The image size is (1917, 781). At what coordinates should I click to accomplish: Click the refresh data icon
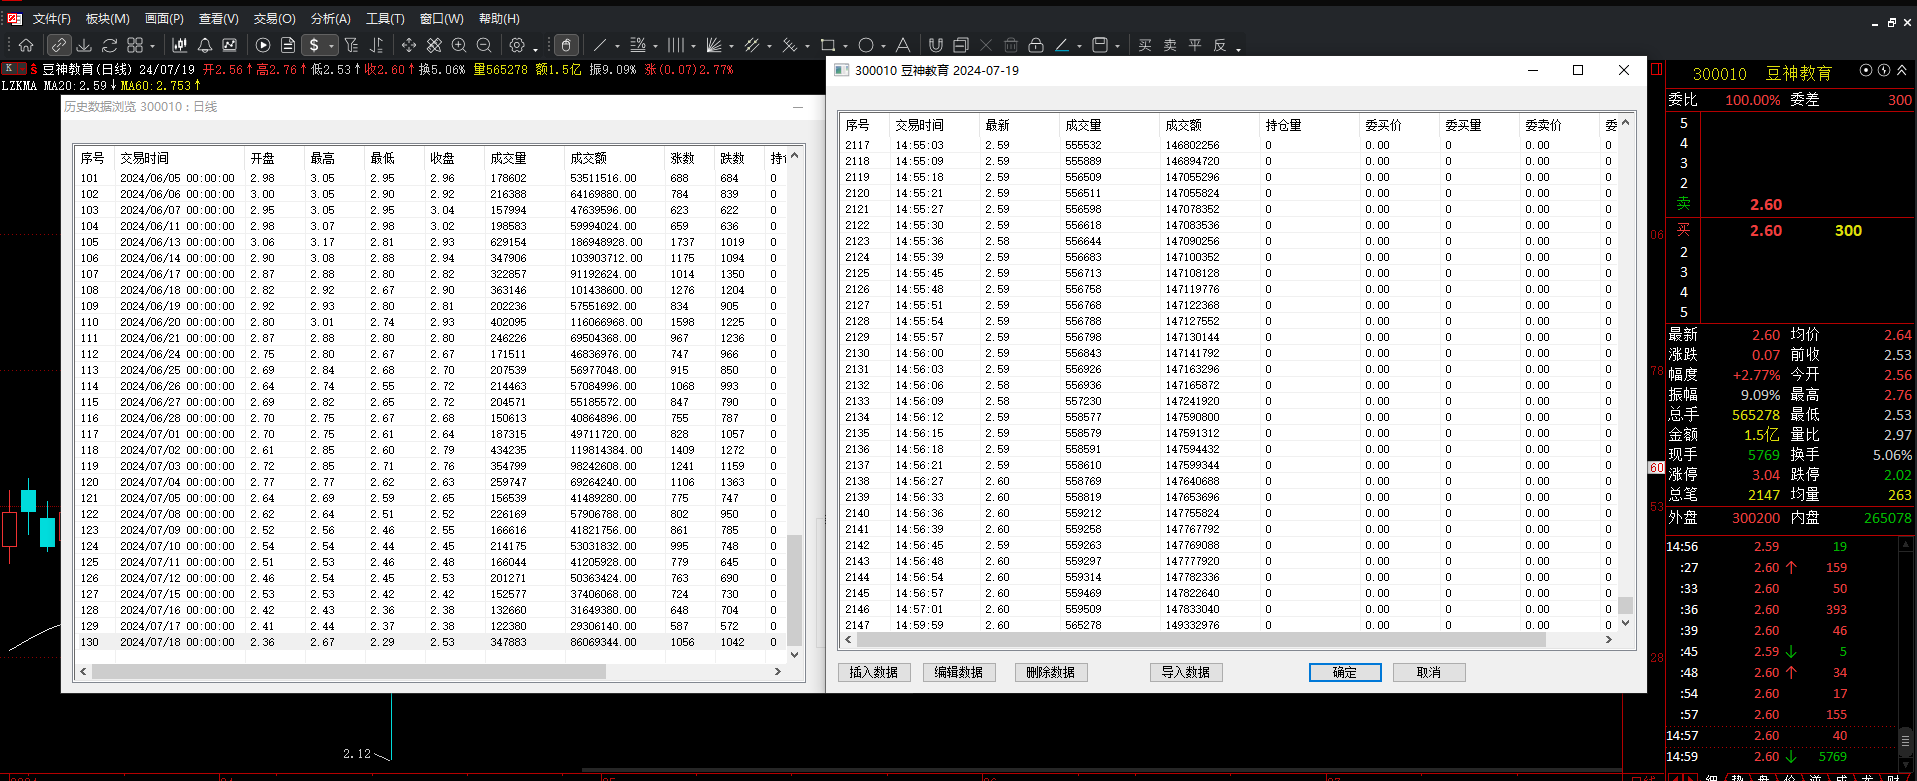click(110, 45)
